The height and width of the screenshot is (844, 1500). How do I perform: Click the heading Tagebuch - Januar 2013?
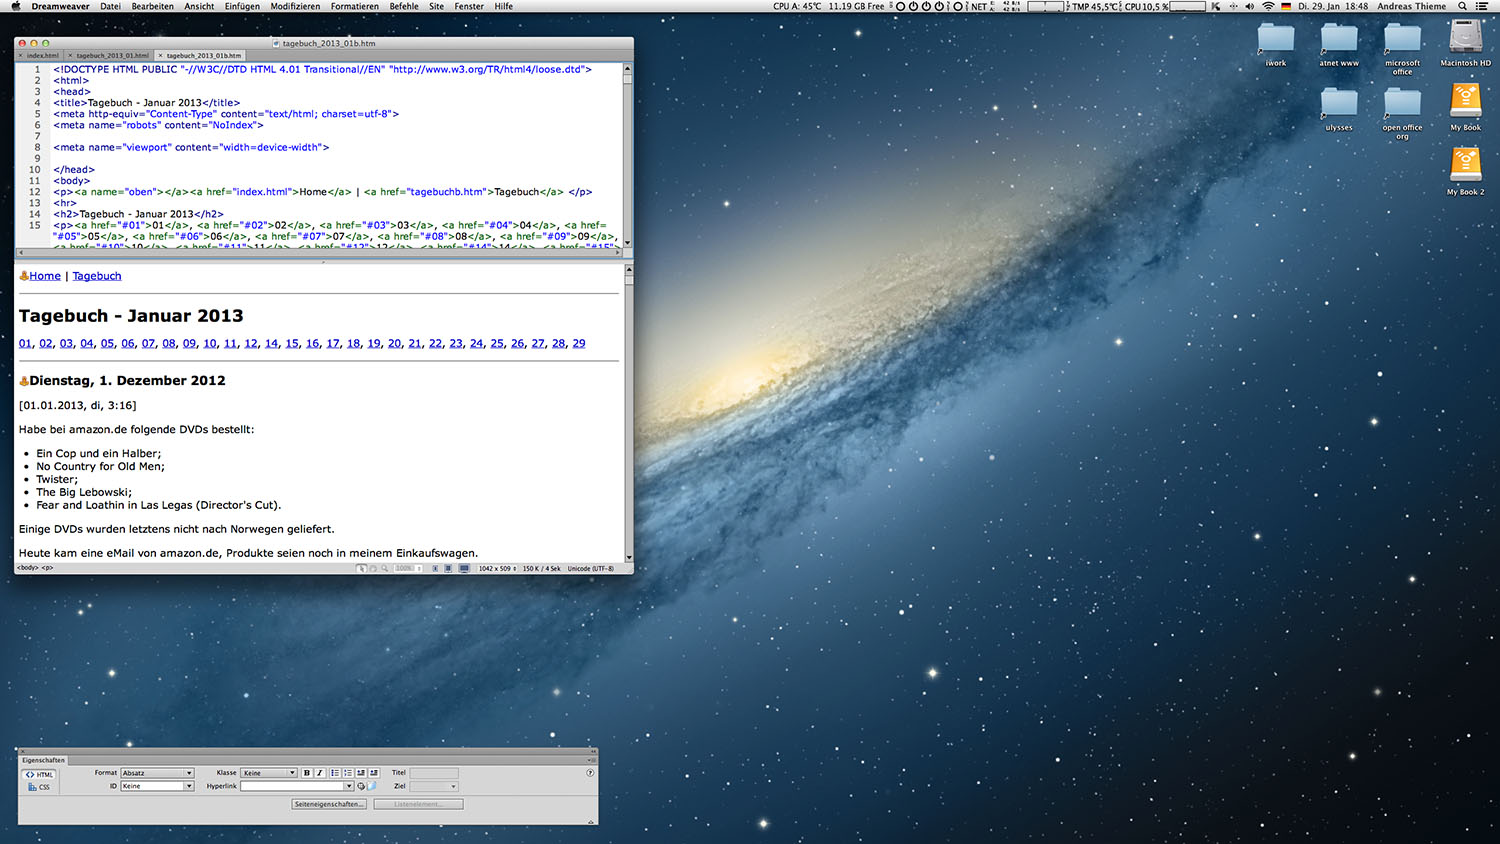coord(131,316)
